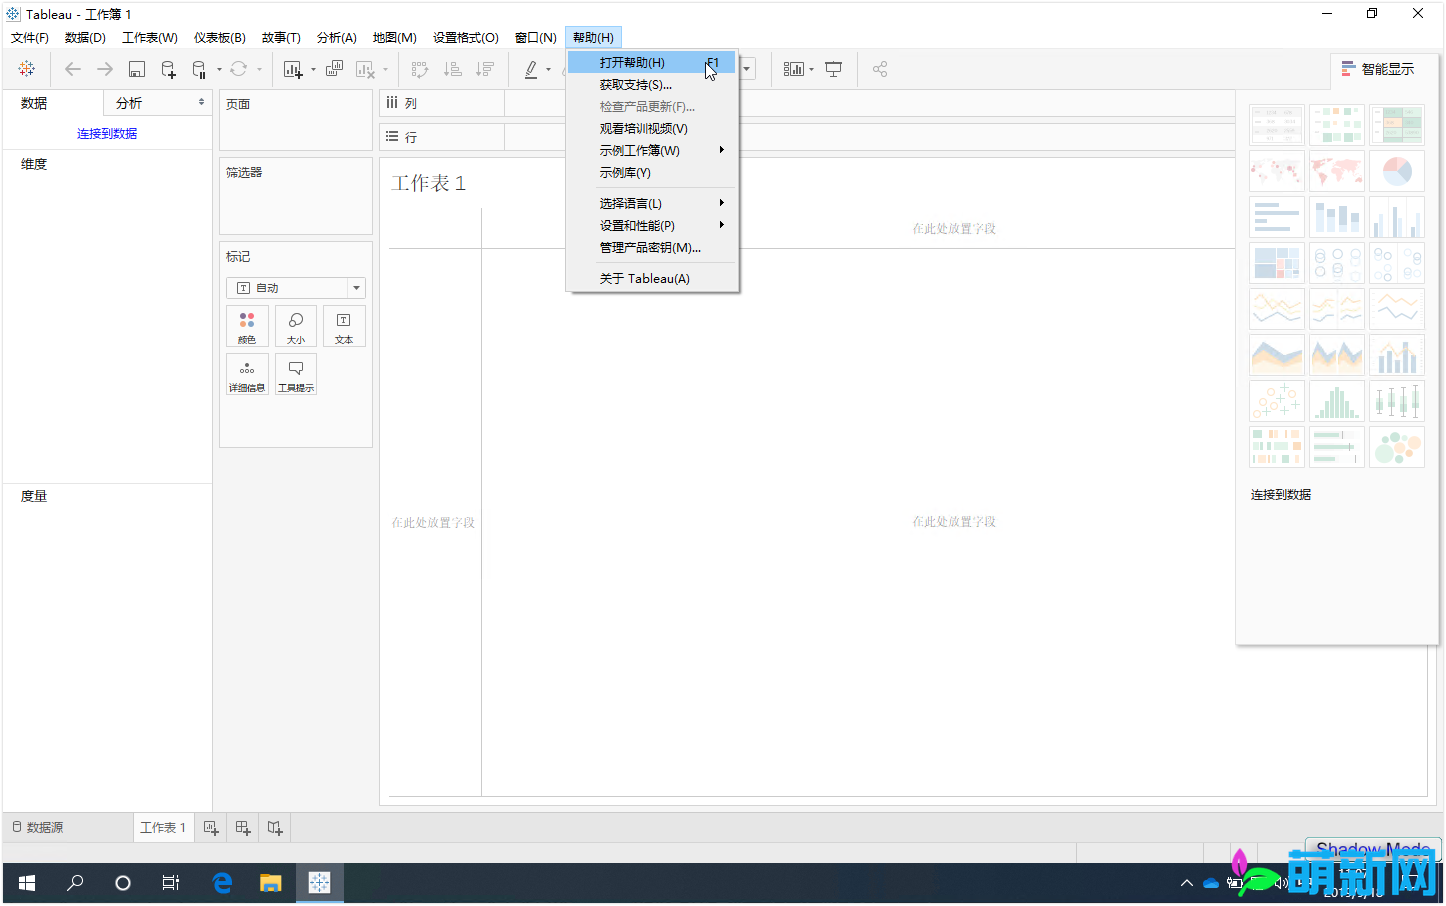Click the show/hide cards toolbar icon

coord(793,69)
